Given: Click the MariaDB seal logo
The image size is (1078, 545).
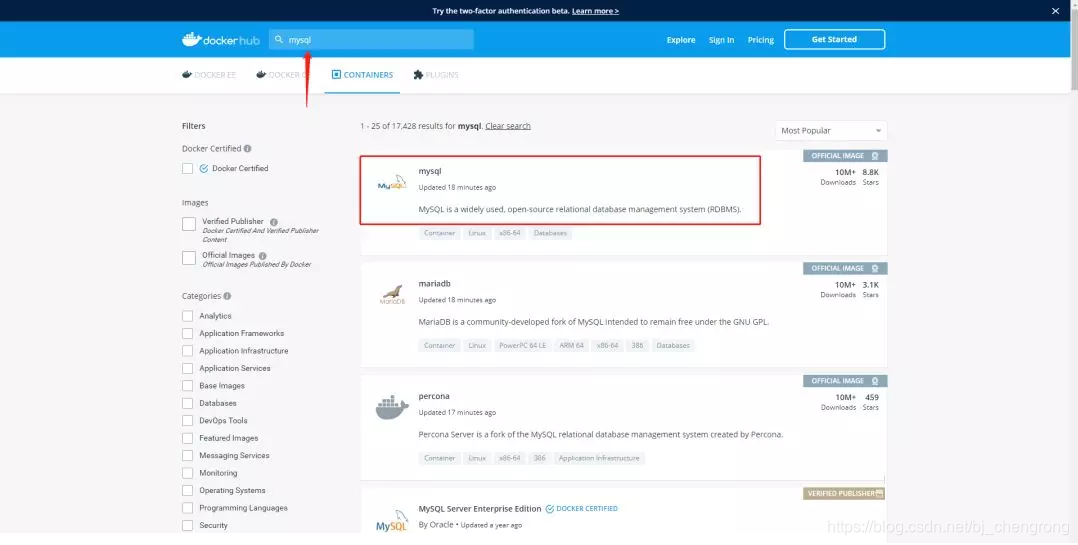Looking at the screenshot, I should point(393,295).
